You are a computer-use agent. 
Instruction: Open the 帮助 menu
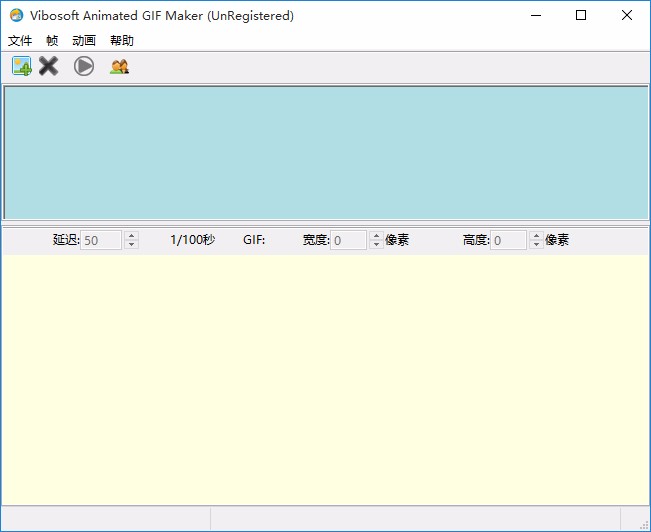click(122, 41)
